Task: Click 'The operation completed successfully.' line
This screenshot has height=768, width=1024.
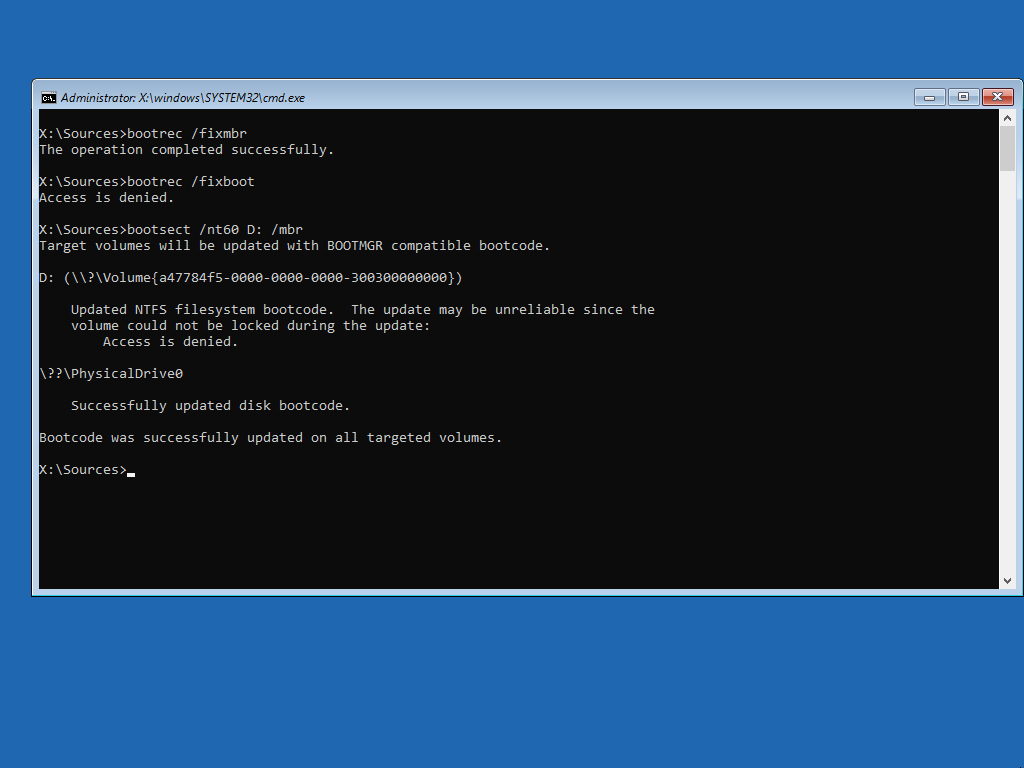Action: tap(187, 150)
